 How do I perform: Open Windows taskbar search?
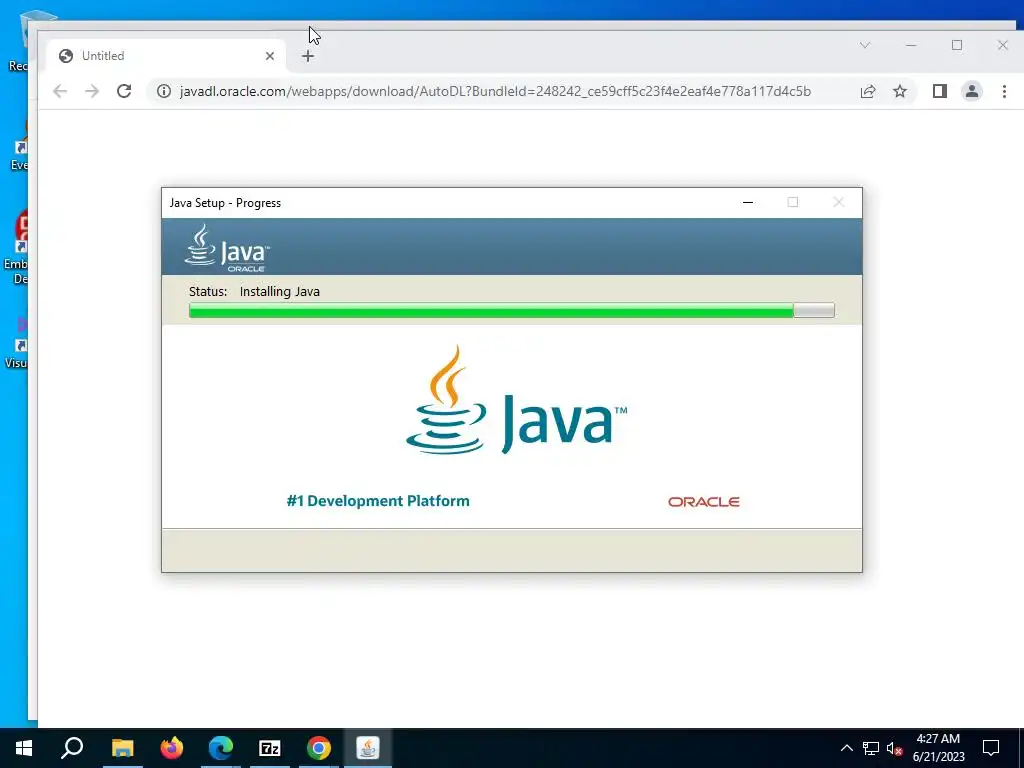point(72,748)
